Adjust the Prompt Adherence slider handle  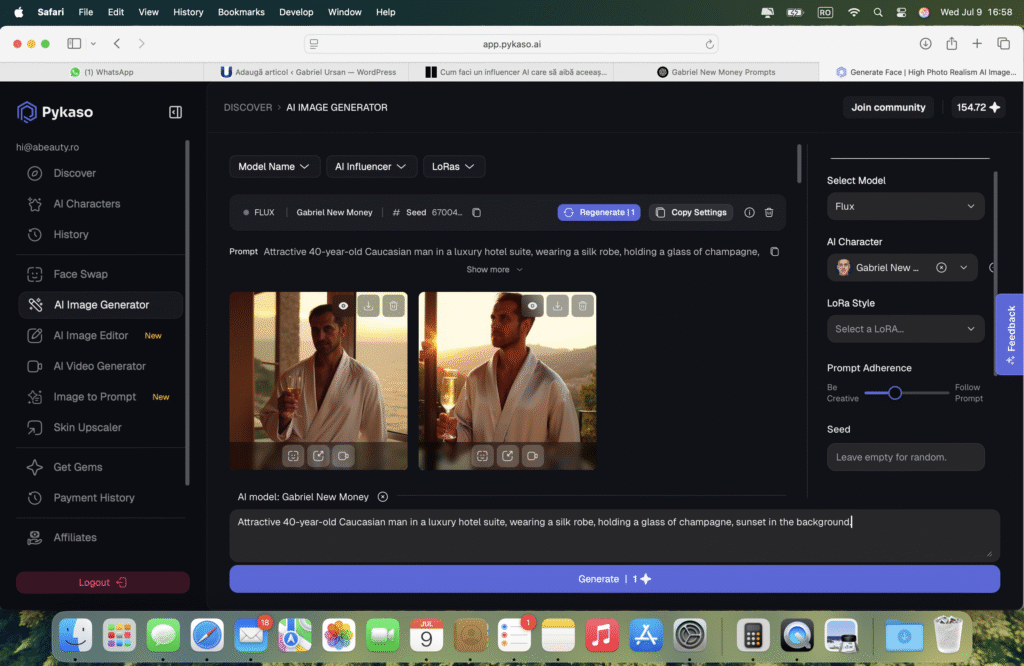point(895,393)
